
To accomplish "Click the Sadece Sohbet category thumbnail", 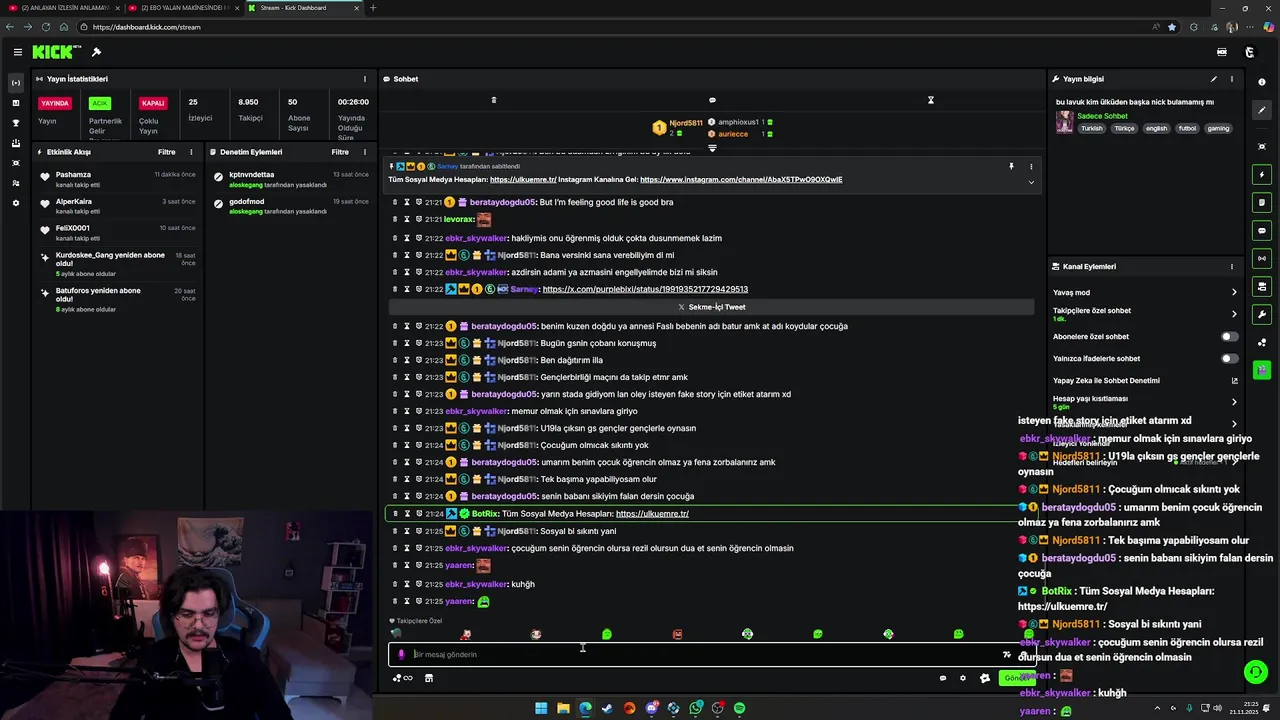I will click(x=1064, y=122).
